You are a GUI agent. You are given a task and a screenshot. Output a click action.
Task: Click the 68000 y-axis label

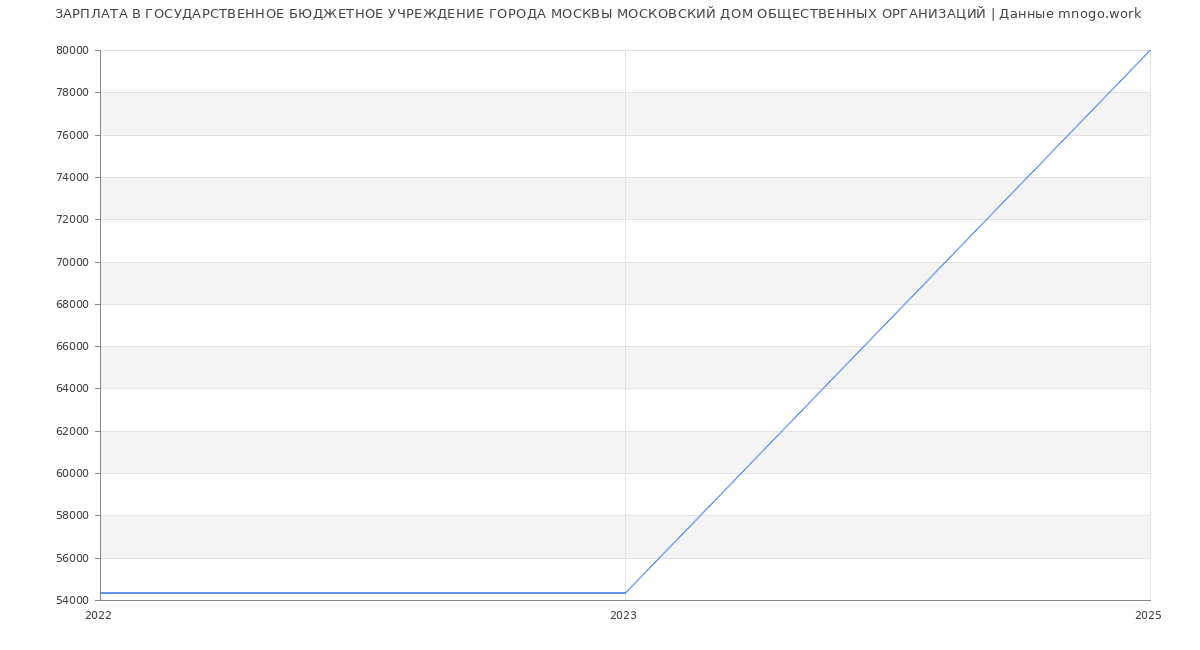(x=72, y=304)
